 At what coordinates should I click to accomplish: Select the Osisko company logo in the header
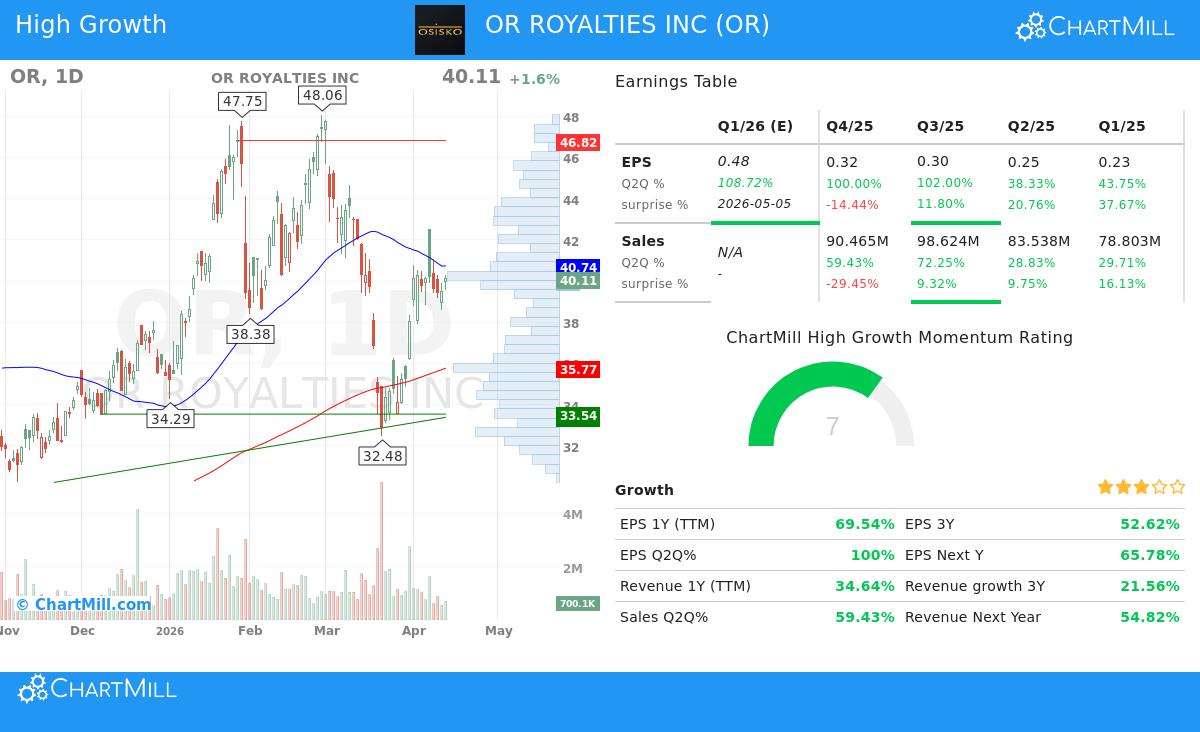point(440,29)
